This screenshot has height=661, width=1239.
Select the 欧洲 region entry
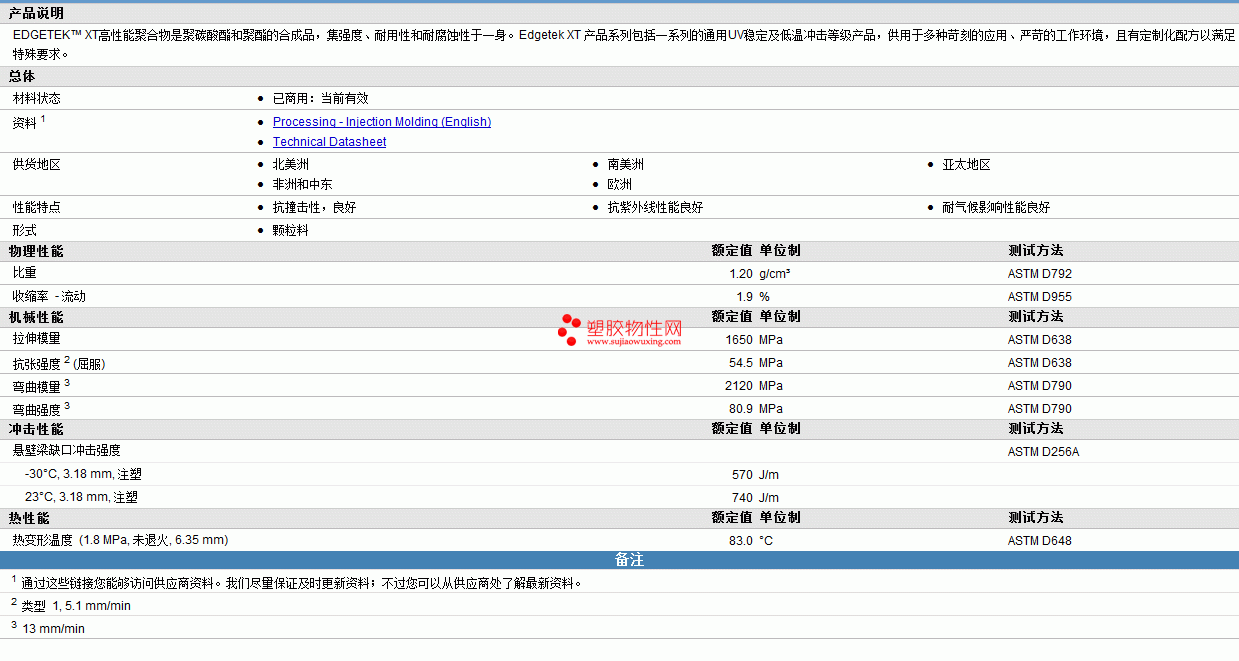click(620, 184)
